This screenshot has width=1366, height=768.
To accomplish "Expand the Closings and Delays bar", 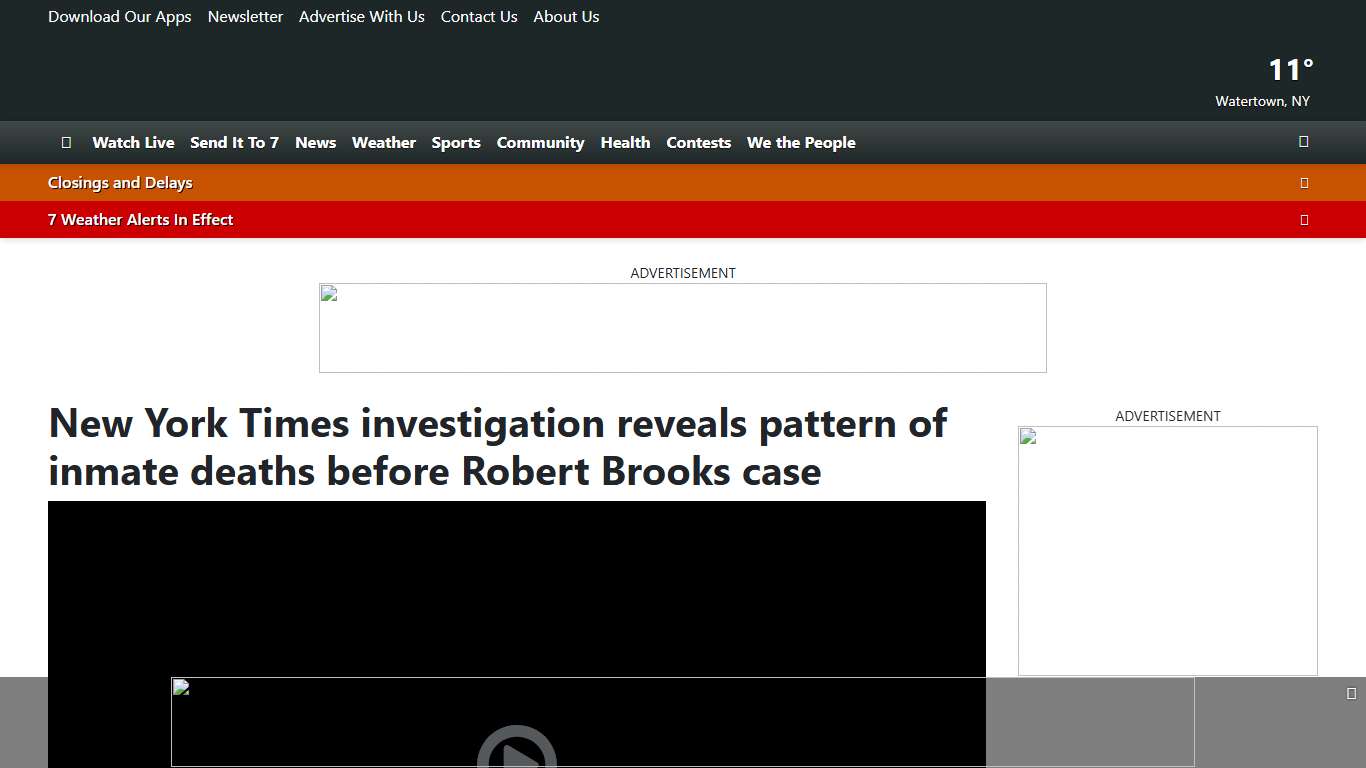I will [1304, 182].
